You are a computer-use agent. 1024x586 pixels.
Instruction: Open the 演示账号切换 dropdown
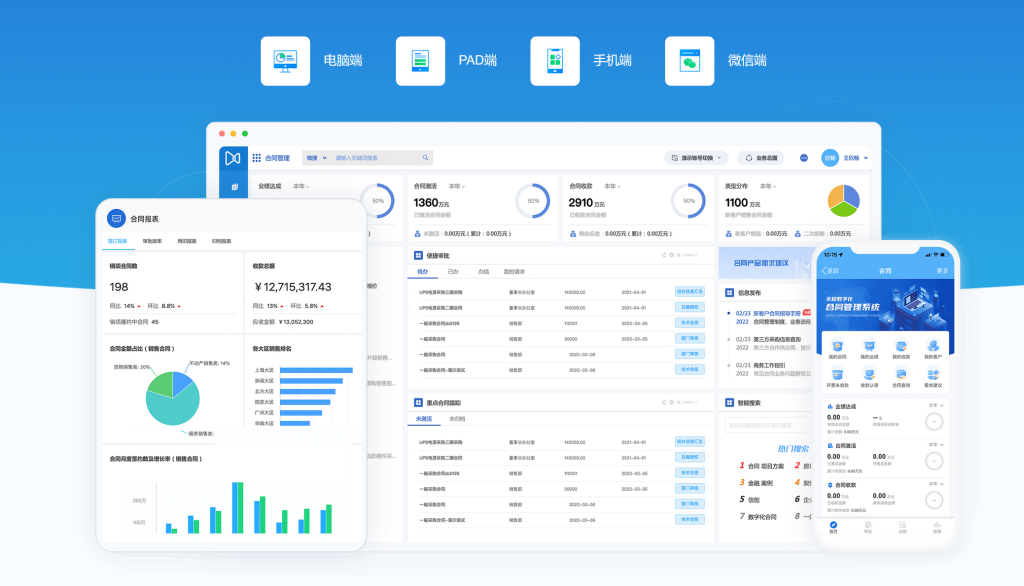coord(696,158)
